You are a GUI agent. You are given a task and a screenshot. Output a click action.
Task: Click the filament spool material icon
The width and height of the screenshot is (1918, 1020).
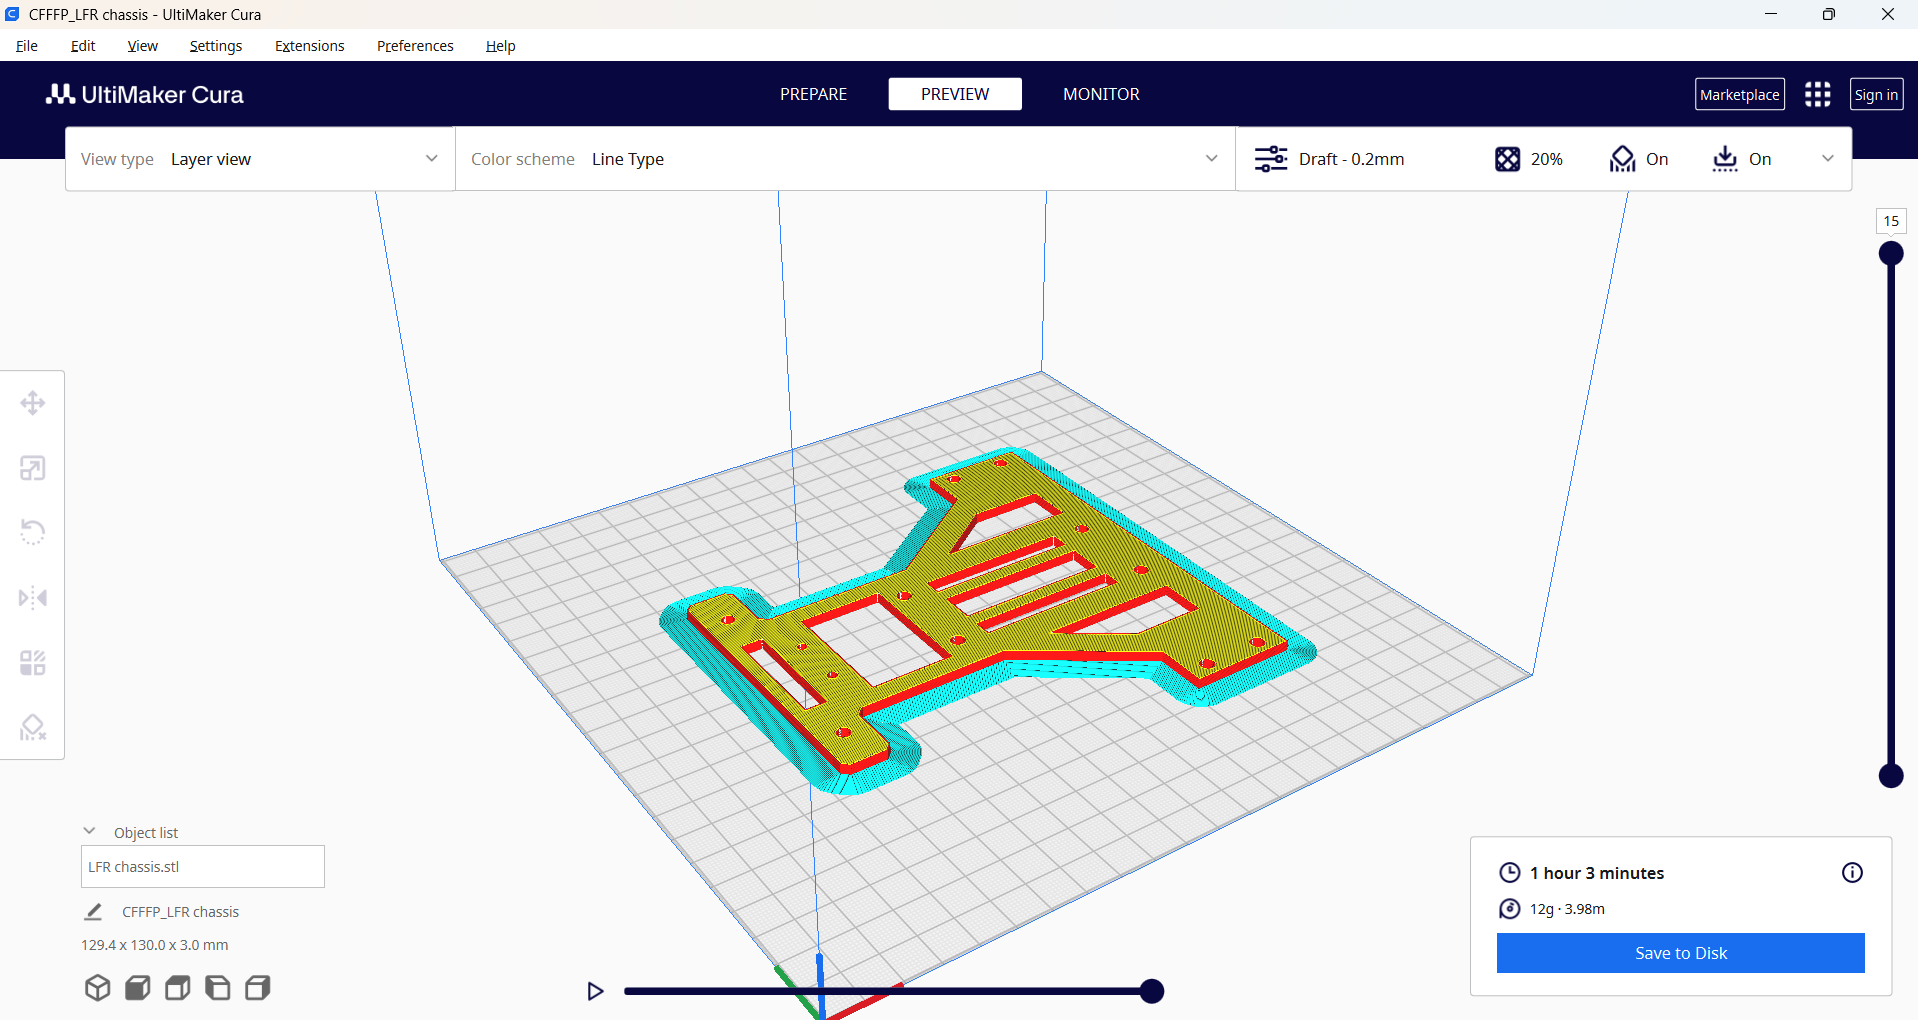tap(1510, 909)
